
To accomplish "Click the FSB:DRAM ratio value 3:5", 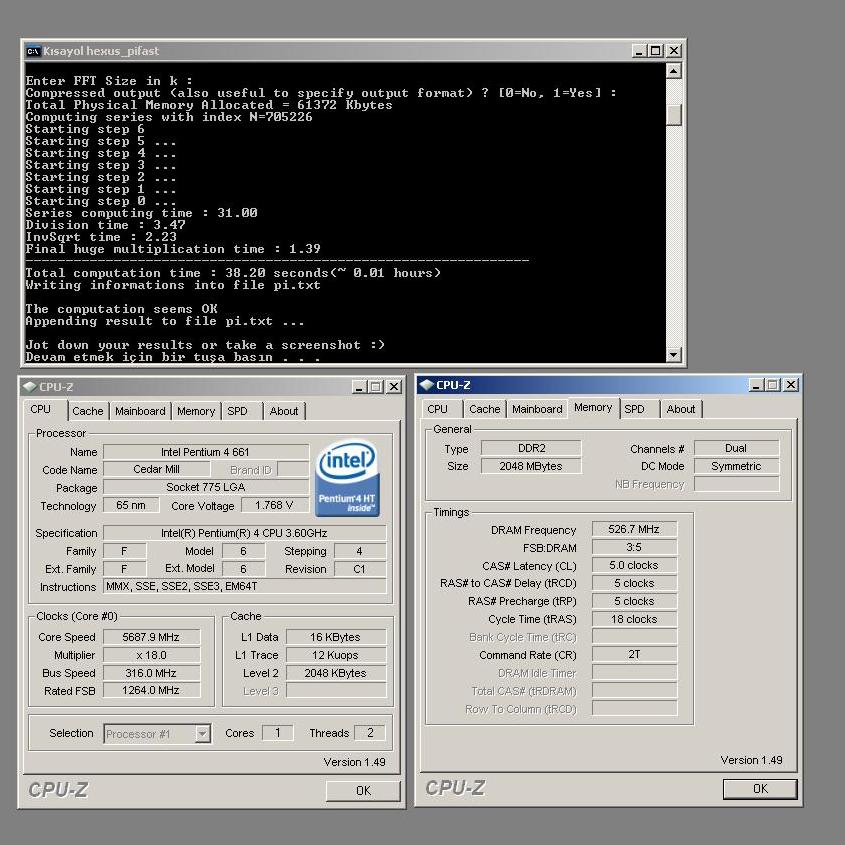I will pos(634,548).
